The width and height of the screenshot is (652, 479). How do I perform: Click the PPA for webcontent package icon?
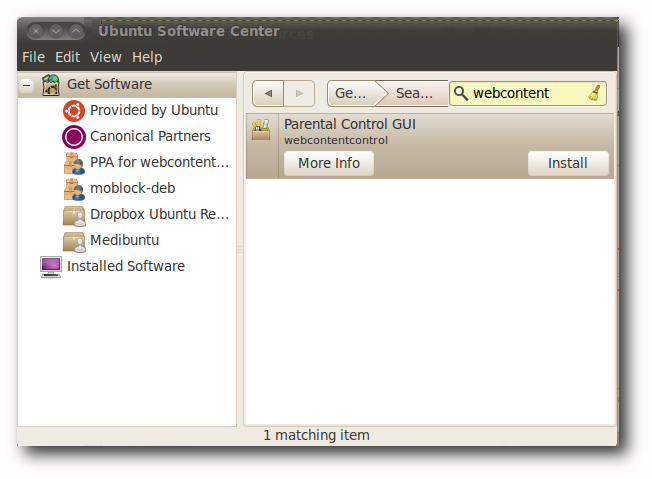[x=74, y=163]
